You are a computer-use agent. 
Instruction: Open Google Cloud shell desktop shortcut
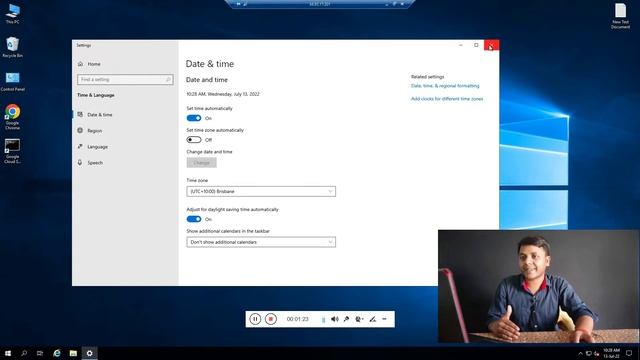coord(13,151)
